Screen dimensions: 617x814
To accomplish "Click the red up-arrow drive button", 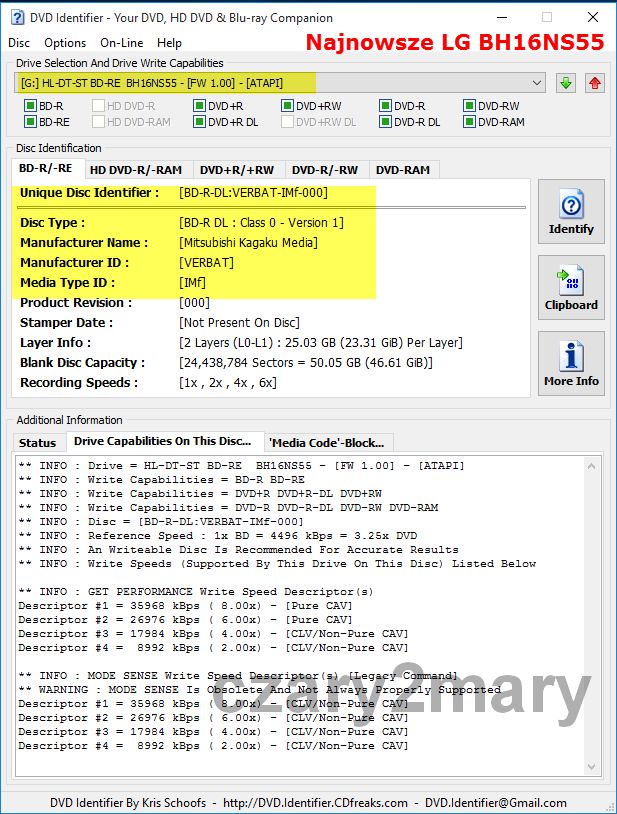I will pos(595,83).
